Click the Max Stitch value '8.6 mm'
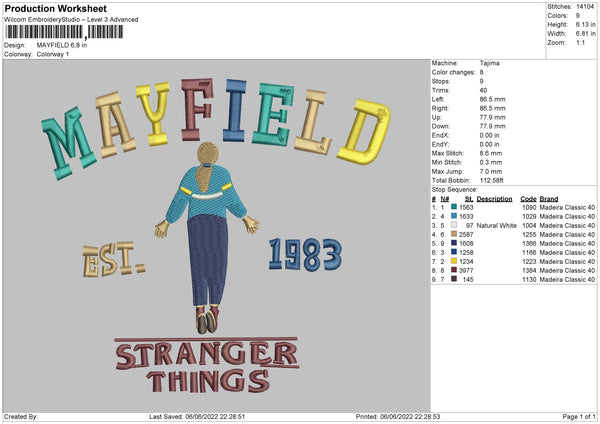 491,153
